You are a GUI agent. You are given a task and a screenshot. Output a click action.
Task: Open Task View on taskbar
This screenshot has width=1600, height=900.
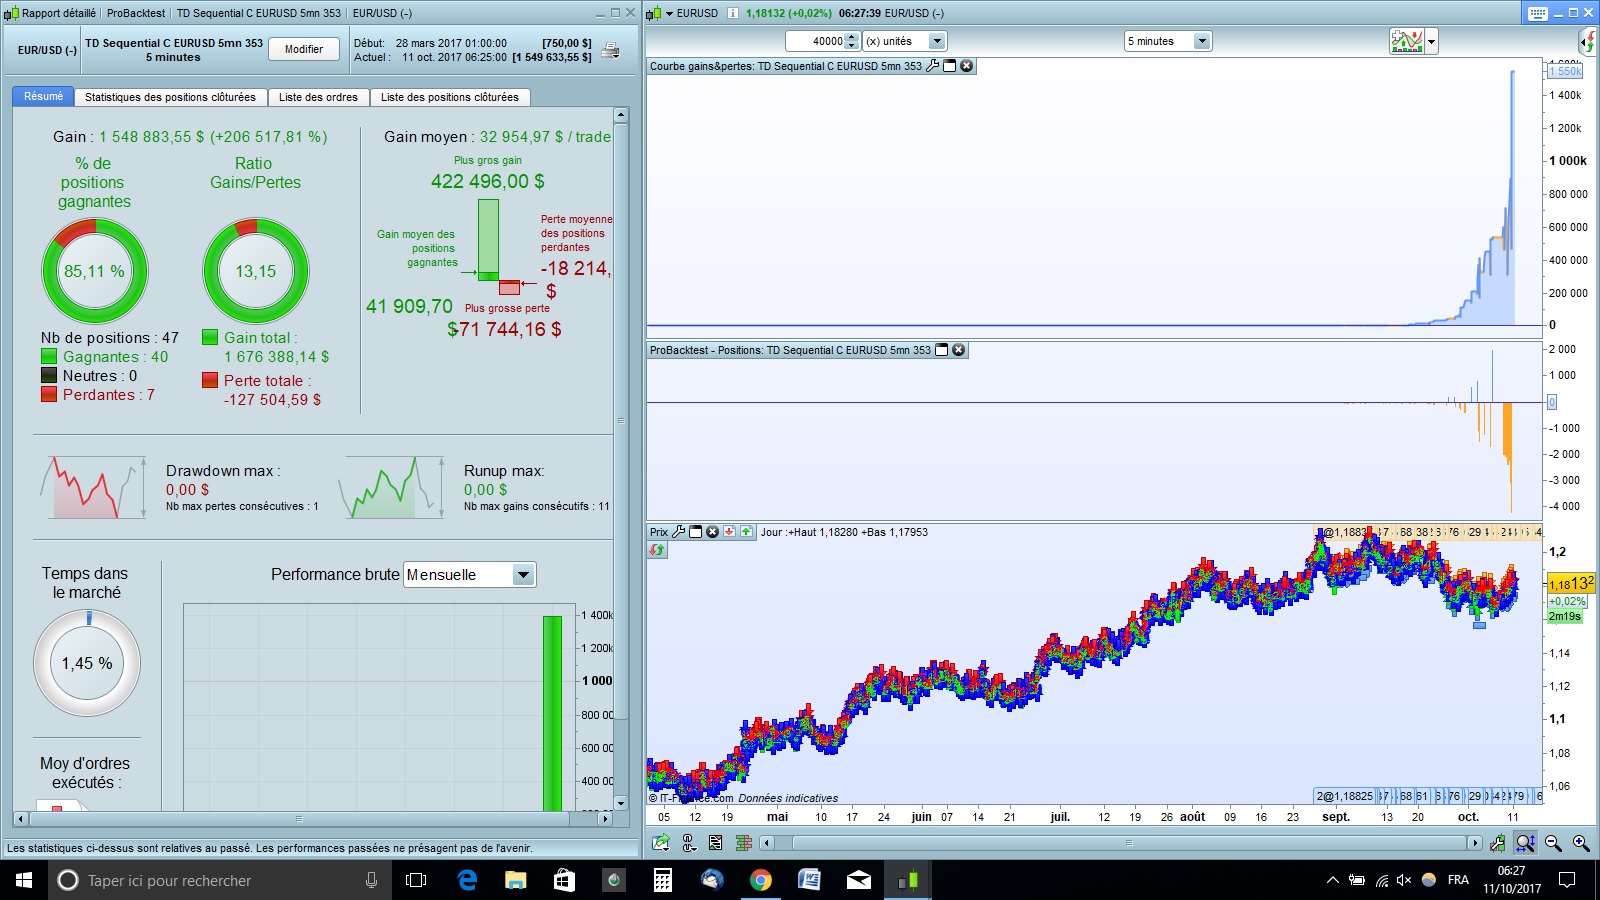(x=416, y=880)
